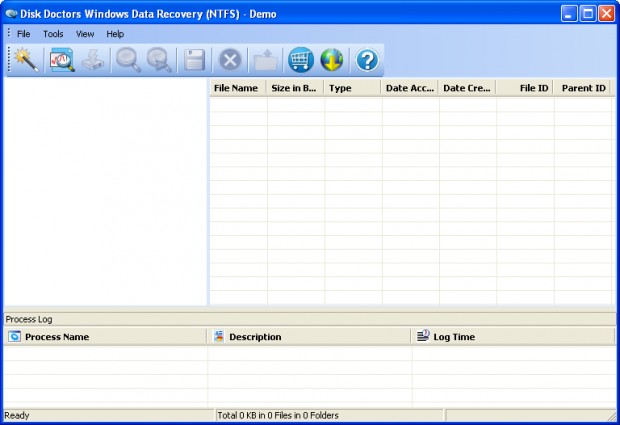Click the Process Name log column header
The image size is (620, 425).
point(105,336)
